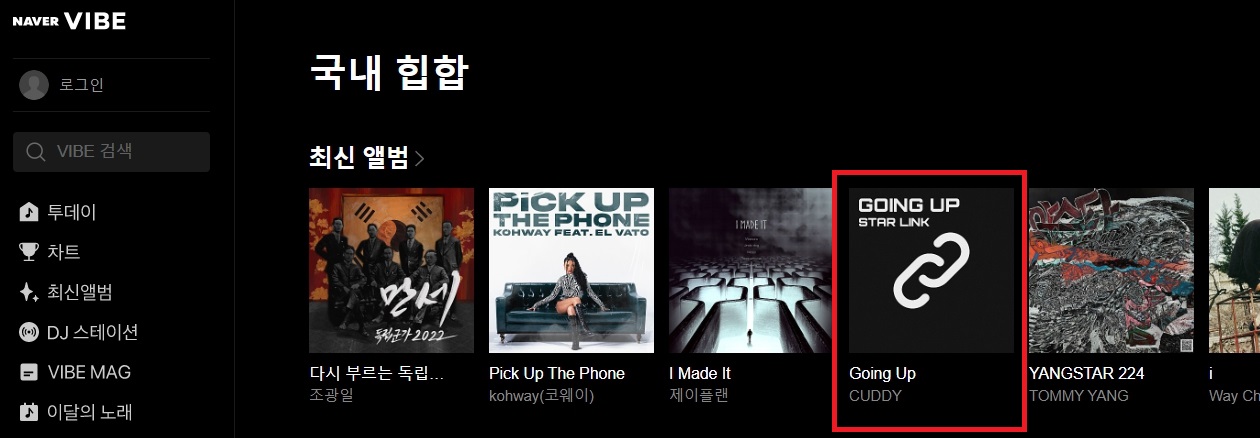Focus the VIBE 검색 search field
1260x438 pixels.
(x=112, y=152)
